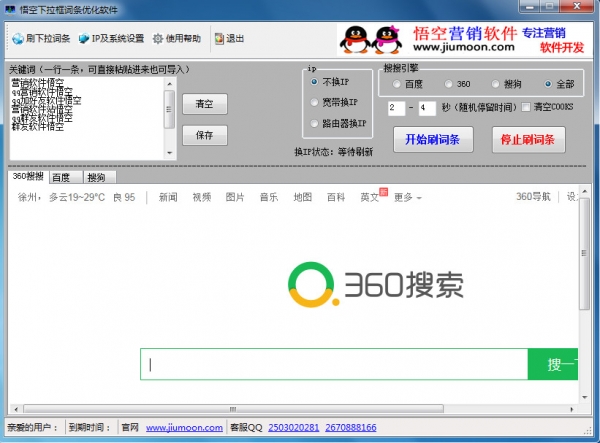Click 徐州 weather info text
The height and width of the screenshot is (443, 600).
click(77, 197)
